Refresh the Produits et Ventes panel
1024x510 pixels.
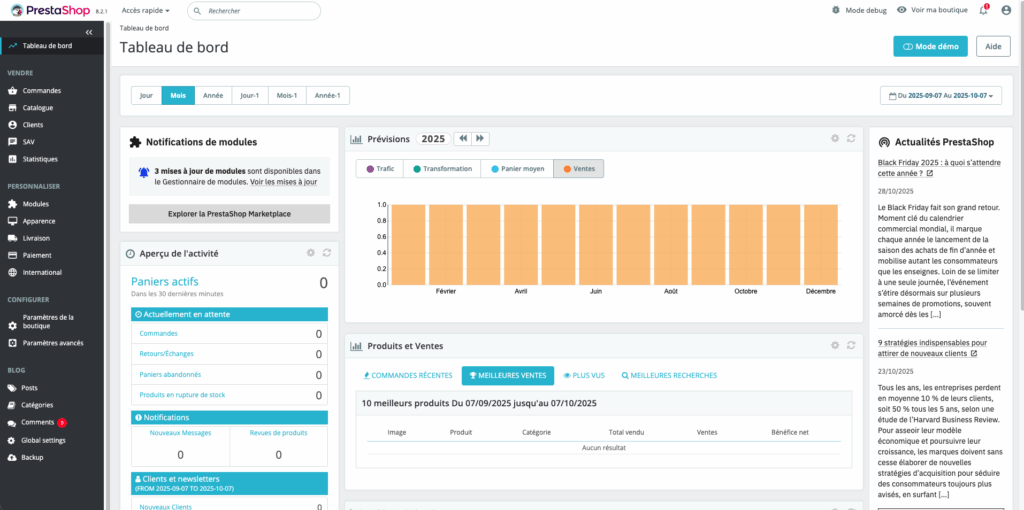pos(850,345)
